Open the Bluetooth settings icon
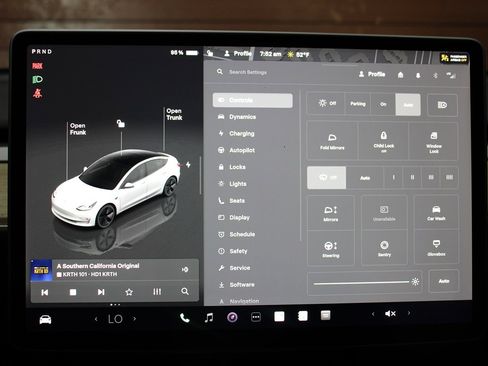 (x=435, y=76)
